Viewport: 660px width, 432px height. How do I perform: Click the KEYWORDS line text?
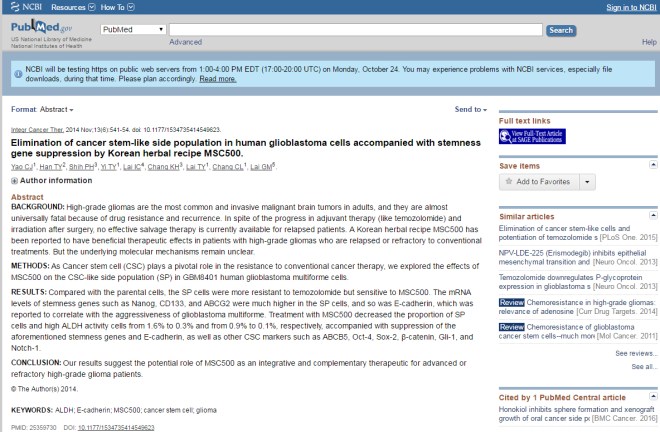(114, 410)
